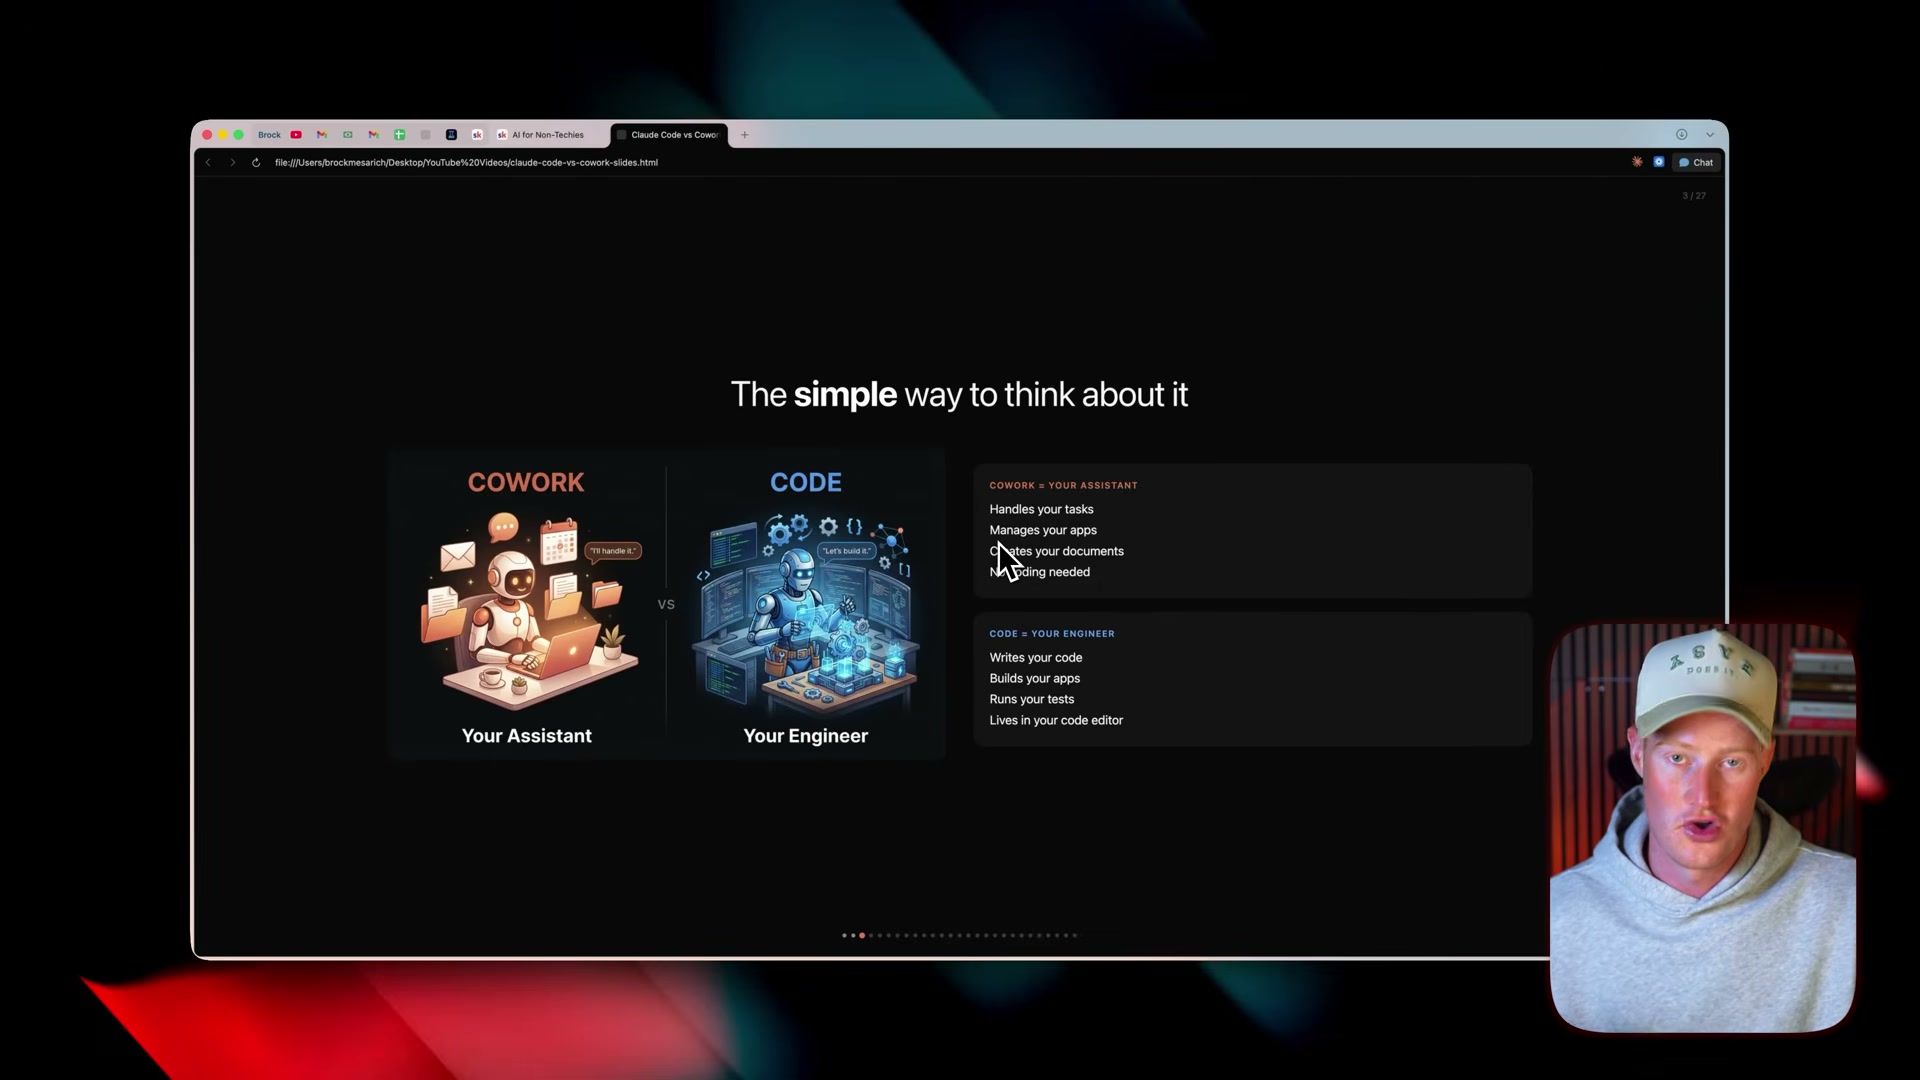This screenshot has width=1920, height=1080.
Task: Open the browser downloads icon
Action: 1682,135
